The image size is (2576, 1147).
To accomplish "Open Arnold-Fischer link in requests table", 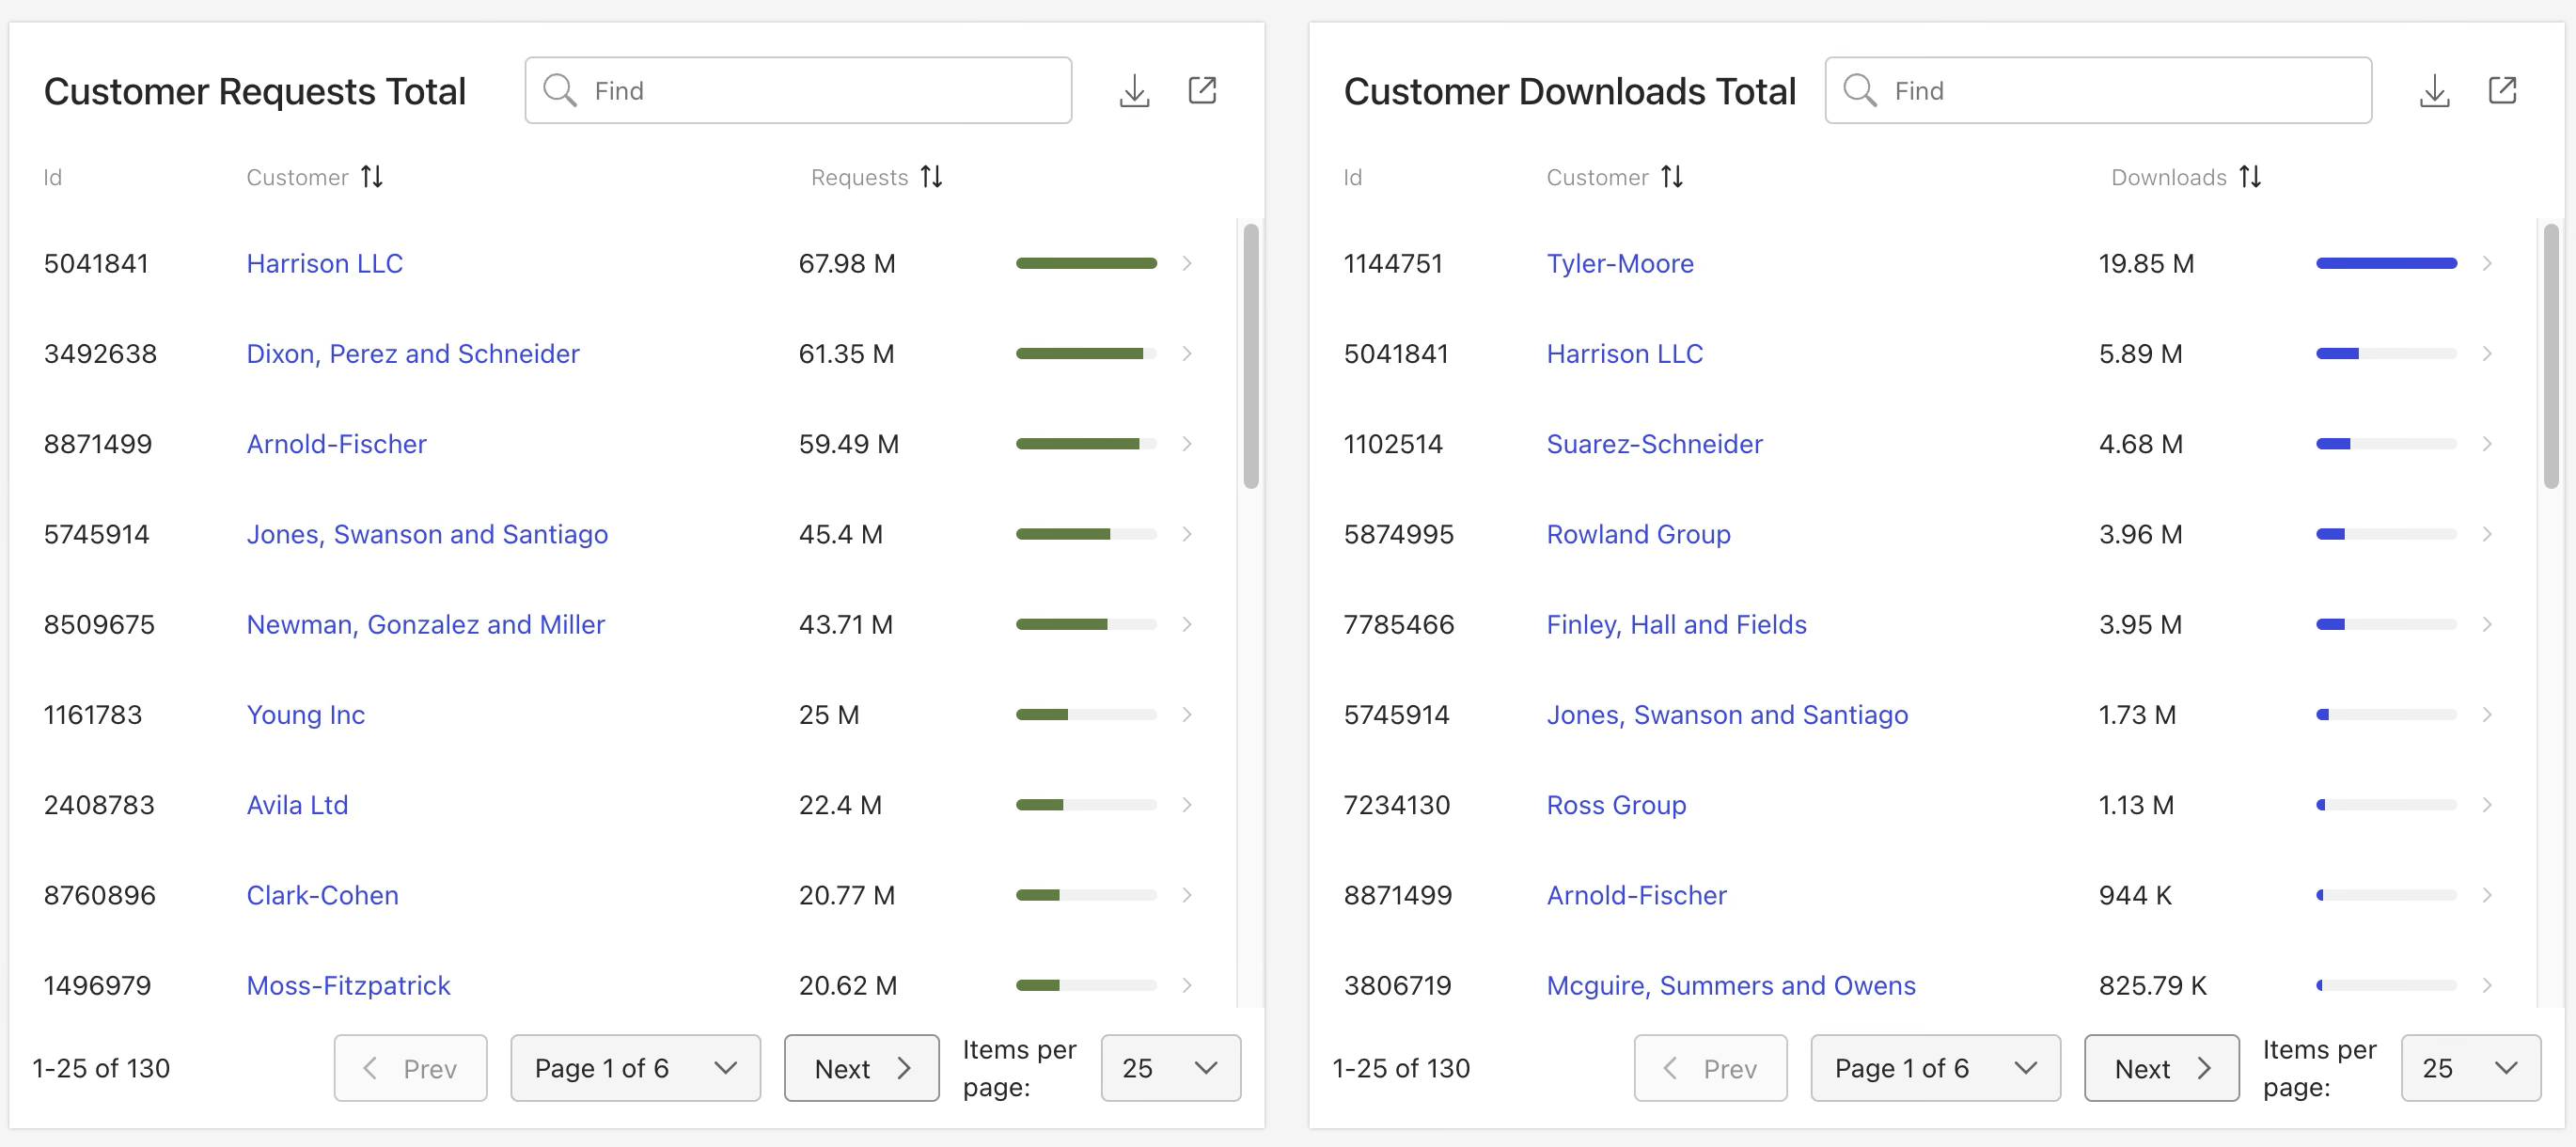I will pos(336,444).
